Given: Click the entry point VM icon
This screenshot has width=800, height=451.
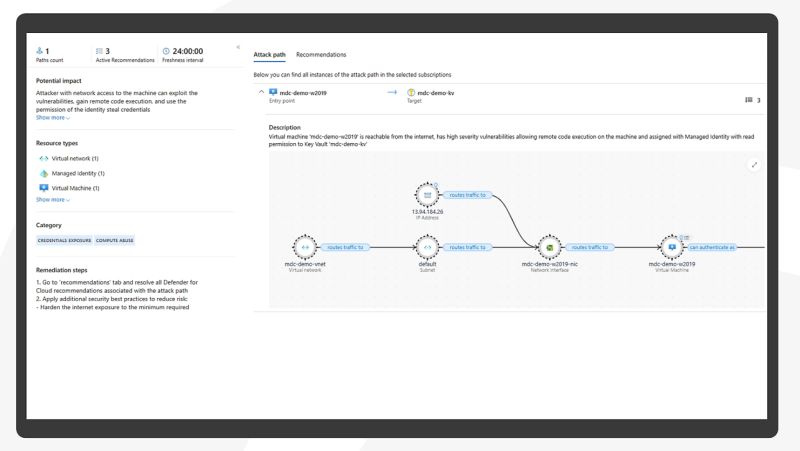Looking at the screenshot, I should (x=273, y=92).
